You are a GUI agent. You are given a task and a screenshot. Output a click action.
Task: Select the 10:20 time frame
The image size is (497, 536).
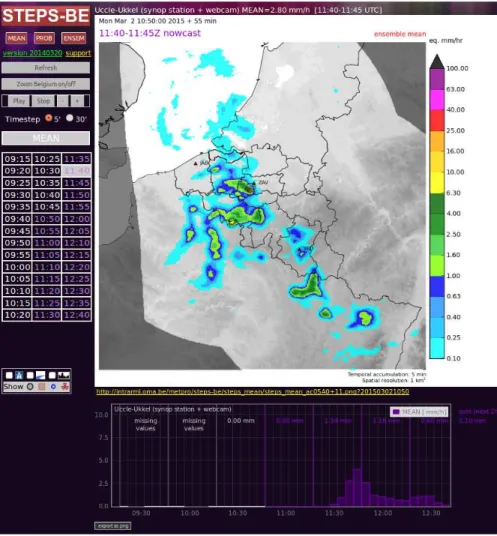pos(17,315)
